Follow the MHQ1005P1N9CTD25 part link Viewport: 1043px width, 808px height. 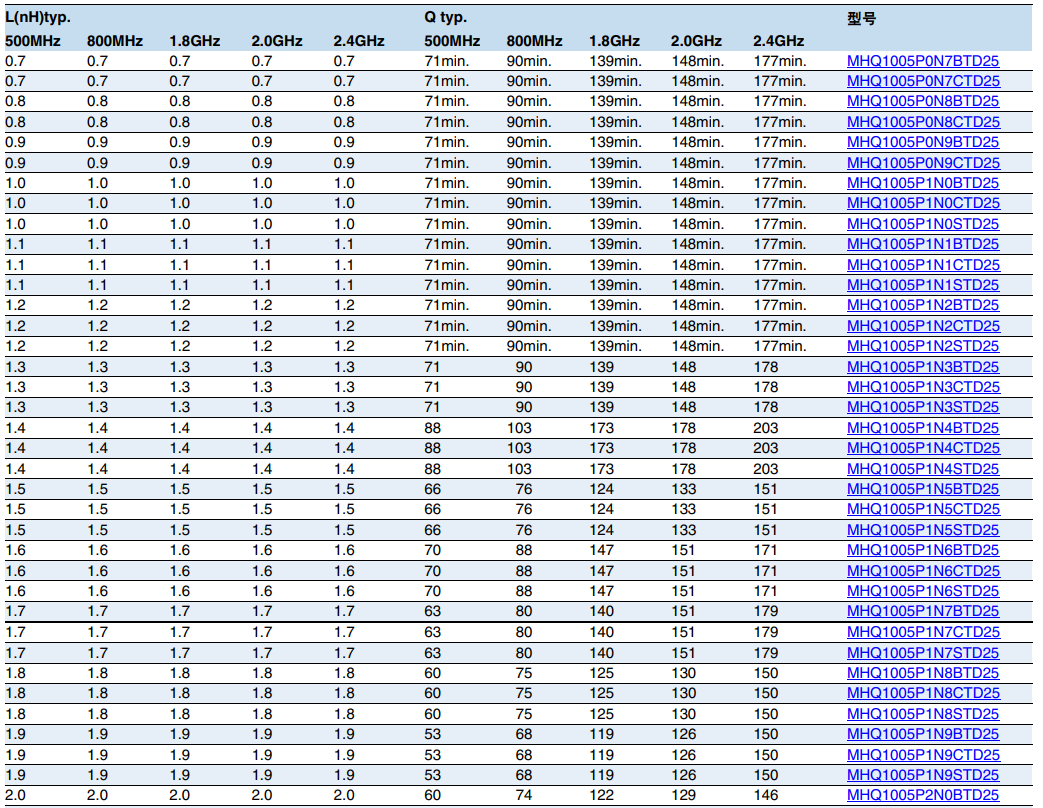click(x=923, y=755)
